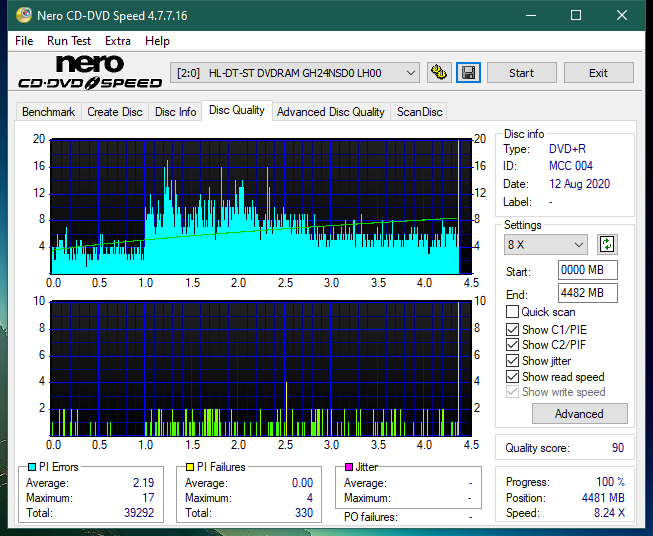Switch to Advanced Disc Quality tab

[x=331, y=112]
